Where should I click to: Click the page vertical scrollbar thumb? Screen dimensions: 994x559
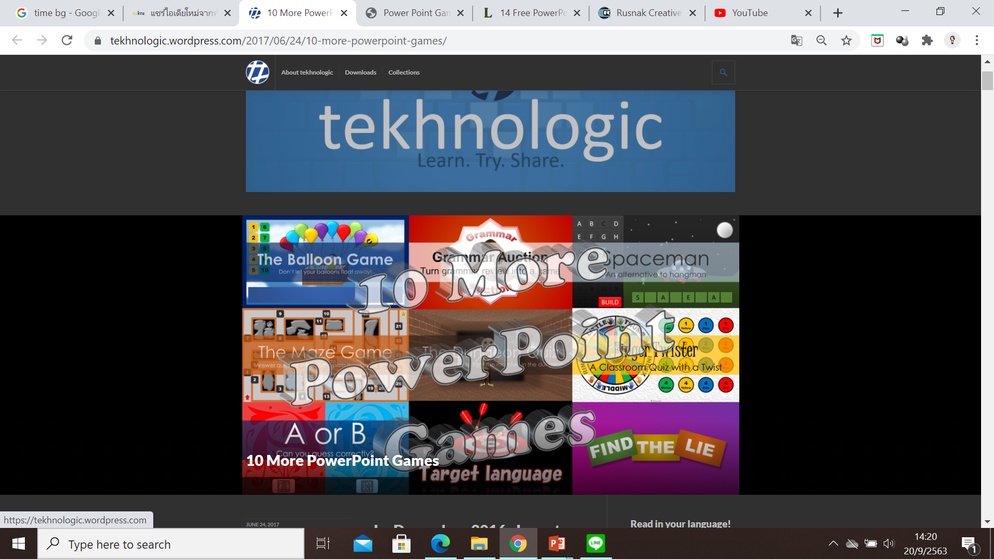[987, 80]
